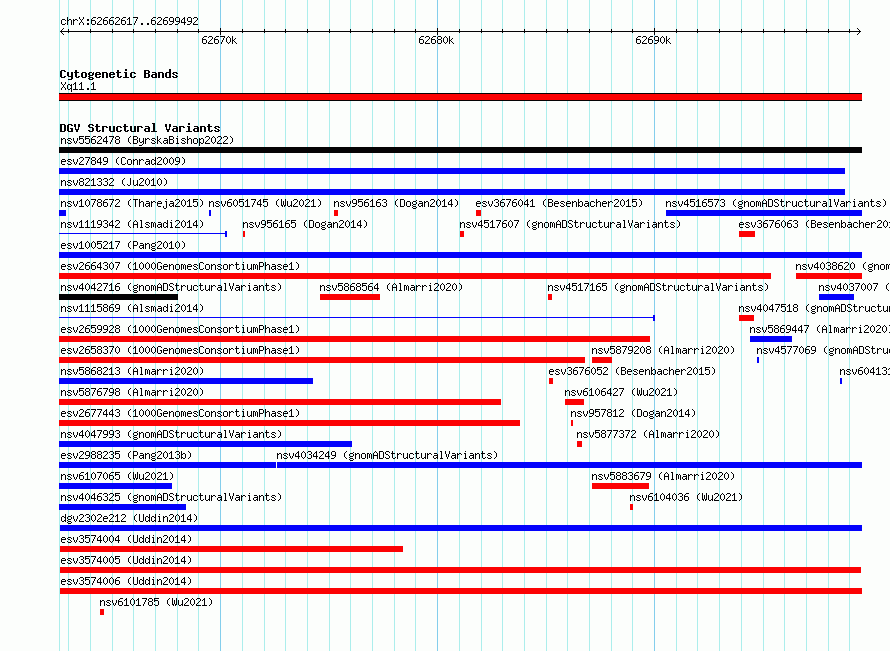Viewport: 890px width, 651px height.
Task: Click the nsv4037007 variant label
Action: pyautogui.click(x=854, y=287)
